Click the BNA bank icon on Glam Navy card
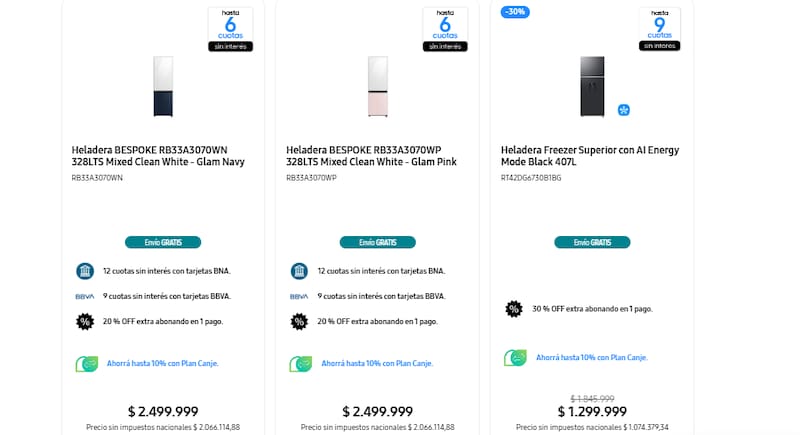This screenshot has height=435, width=800. [84, 271]
